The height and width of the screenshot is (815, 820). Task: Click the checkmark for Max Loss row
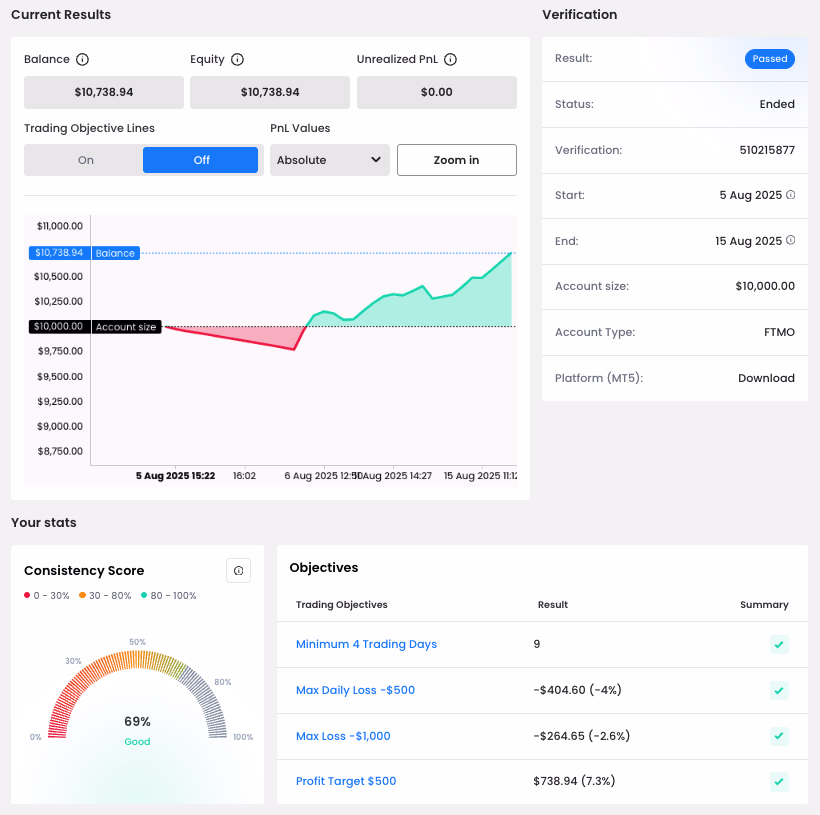pos(779,736)
